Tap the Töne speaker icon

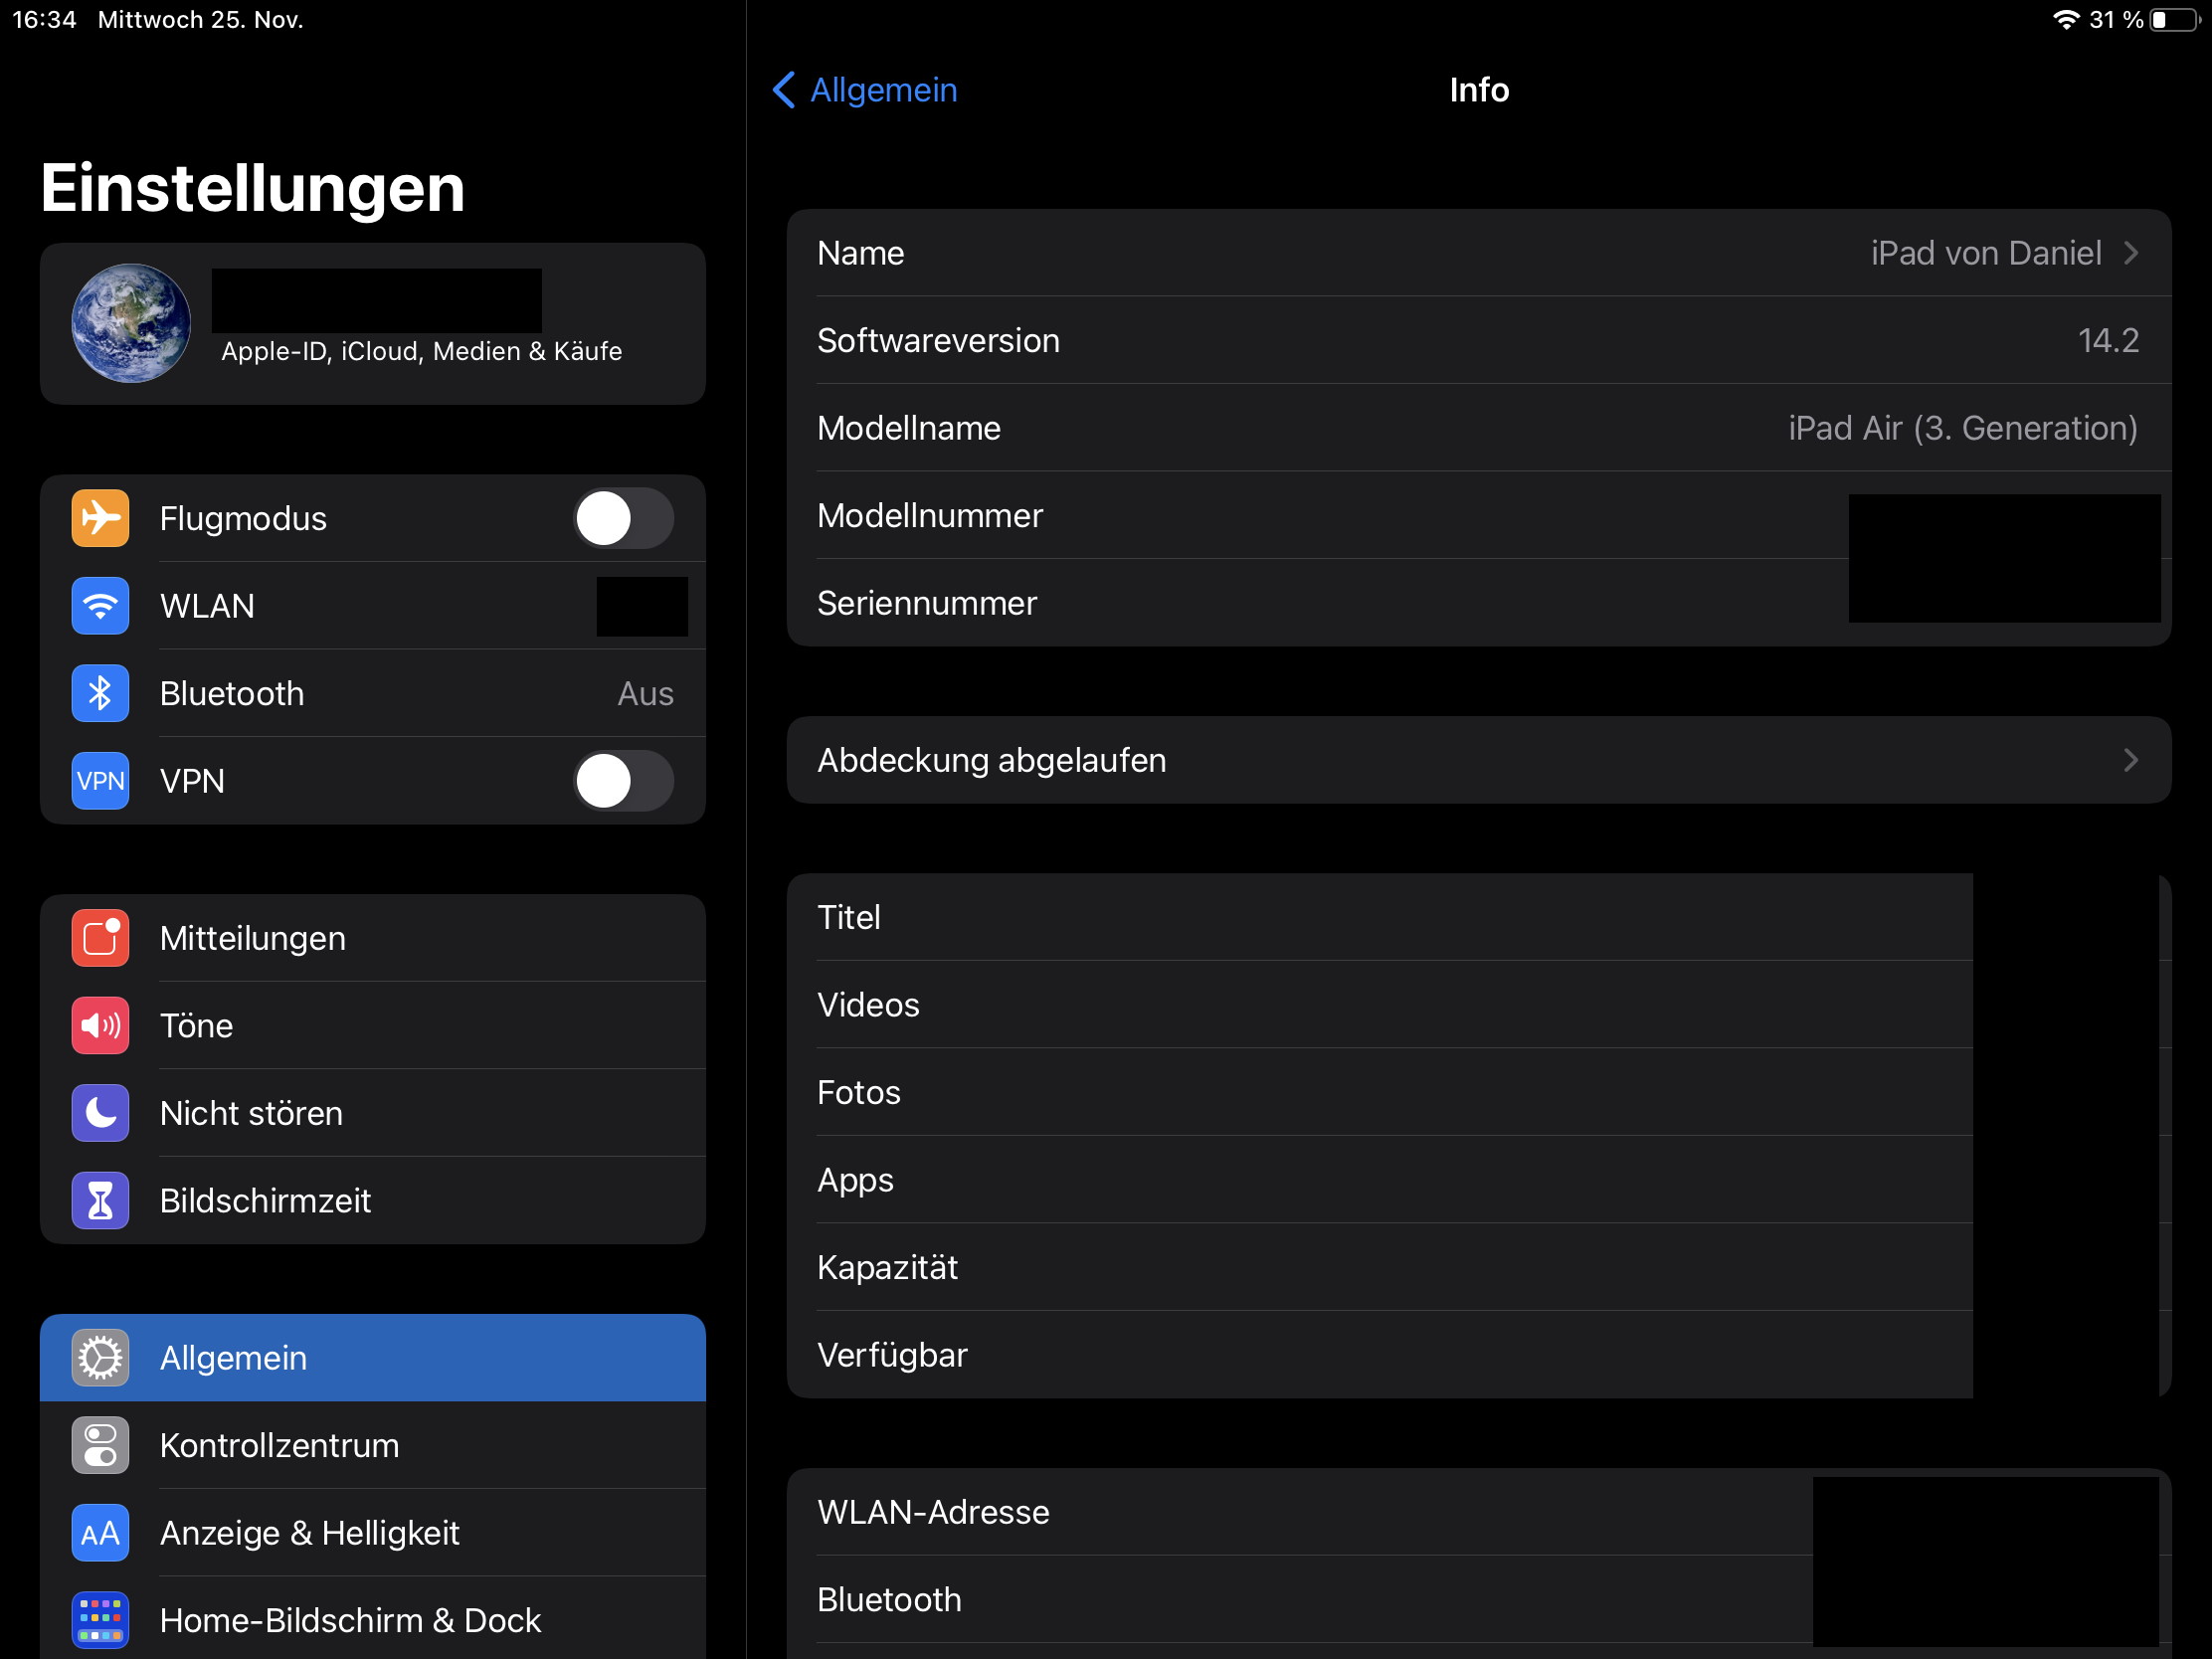[x=100, y=1025]
